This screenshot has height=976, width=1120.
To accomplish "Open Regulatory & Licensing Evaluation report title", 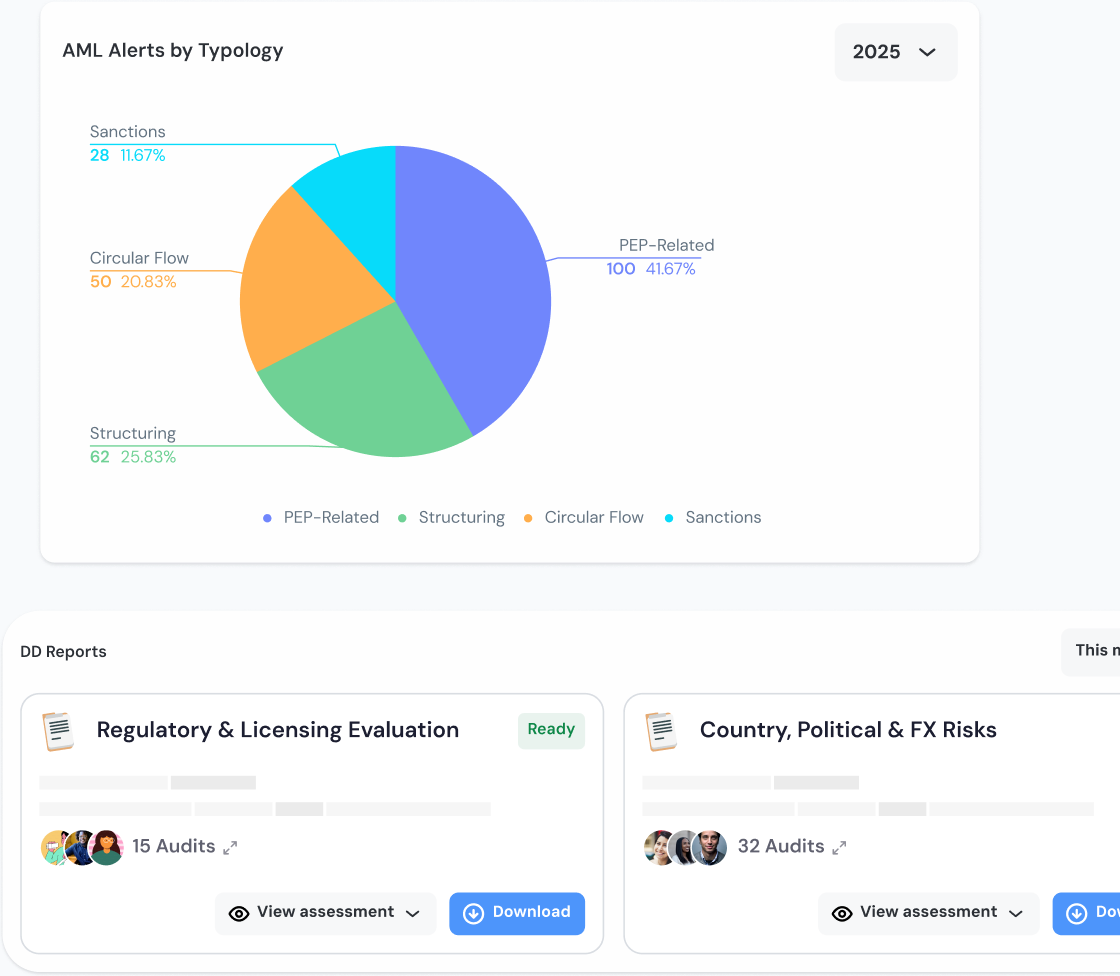I will pyautogui.click(x=278, y=729).
